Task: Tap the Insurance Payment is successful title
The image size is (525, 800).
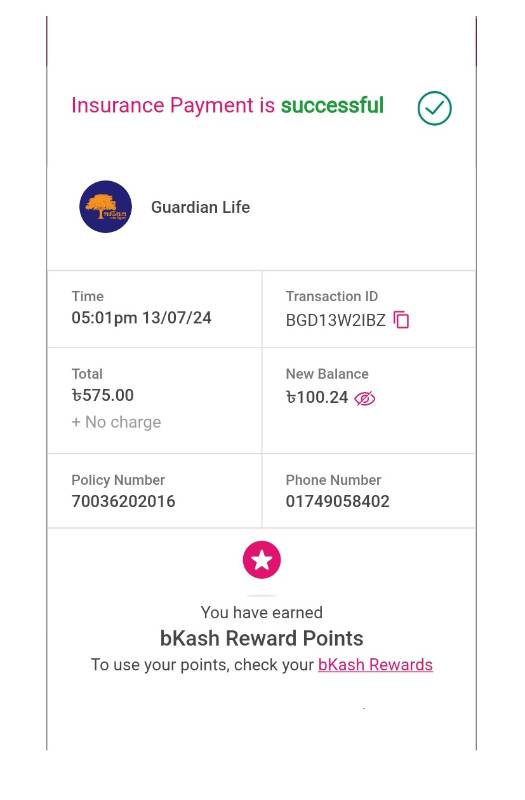Action: (x=228, y=105)
